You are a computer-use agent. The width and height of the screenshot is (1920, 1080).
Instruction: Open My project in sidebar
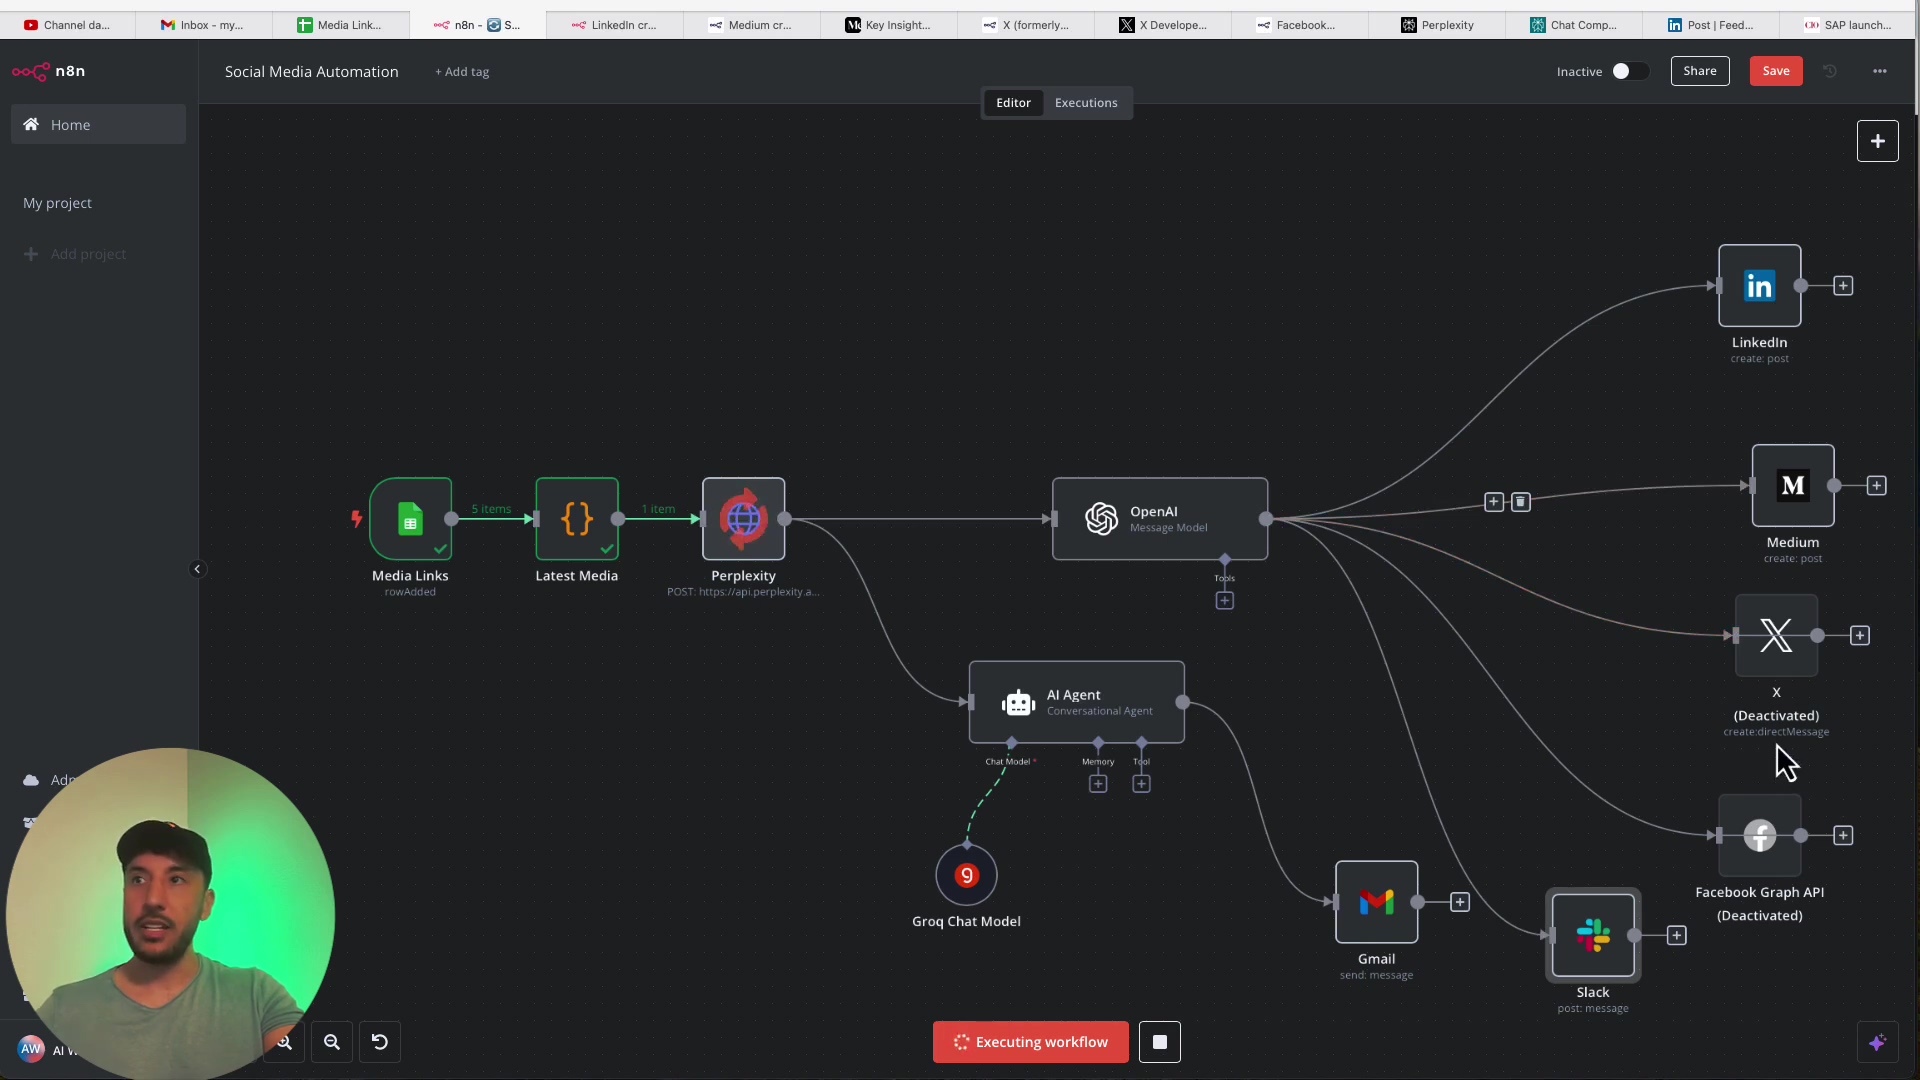coord(57,203)
